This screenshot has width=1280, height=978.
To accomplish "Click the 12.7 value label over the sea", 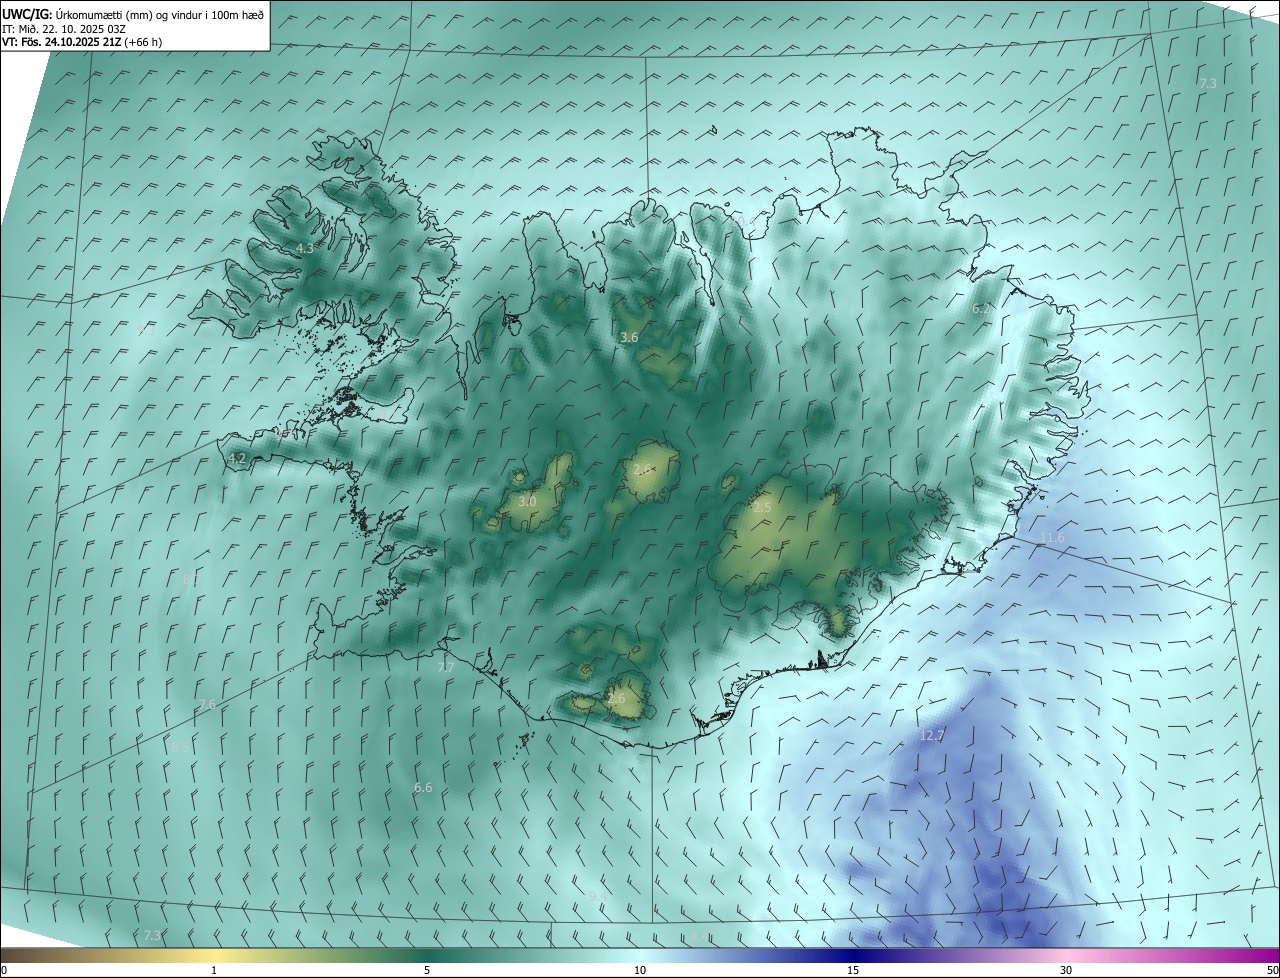I will pos(931,735).
